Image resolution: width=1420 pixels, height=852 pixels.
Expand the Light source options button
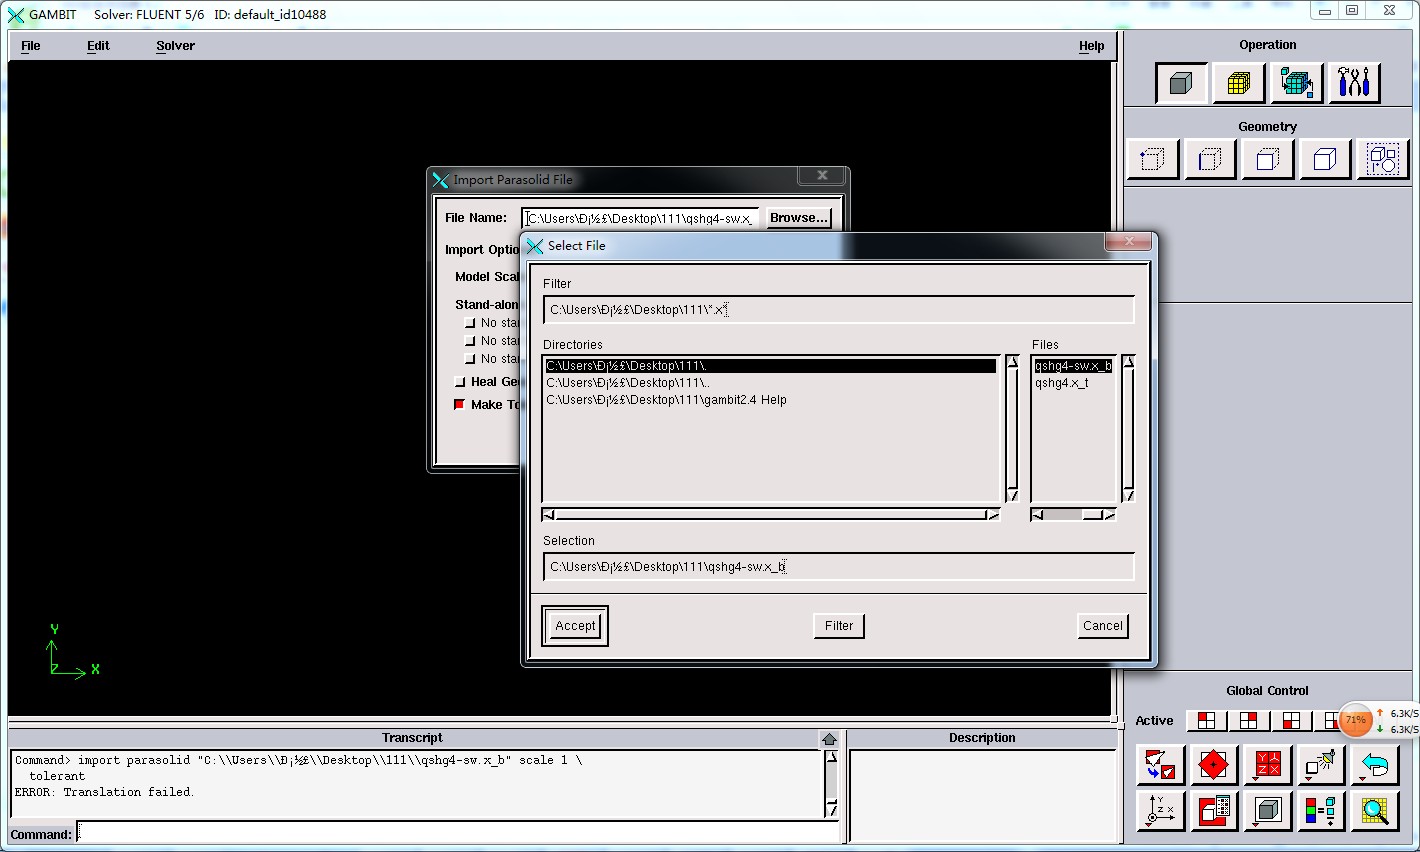tap(1319, 766)
